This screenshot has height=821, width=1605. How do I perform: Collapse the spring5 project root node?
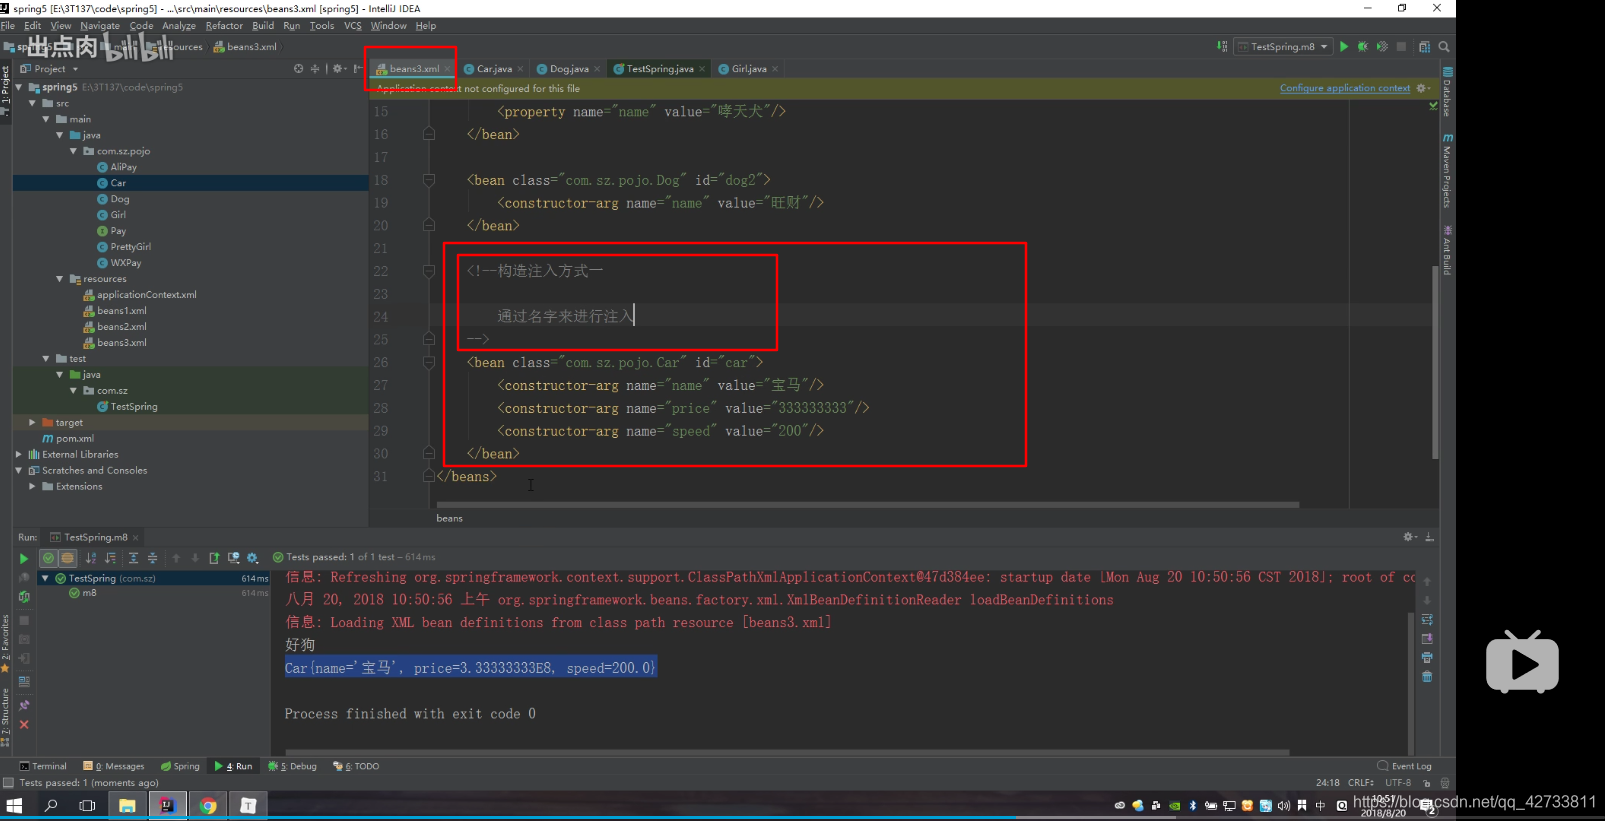pos(18,87)
